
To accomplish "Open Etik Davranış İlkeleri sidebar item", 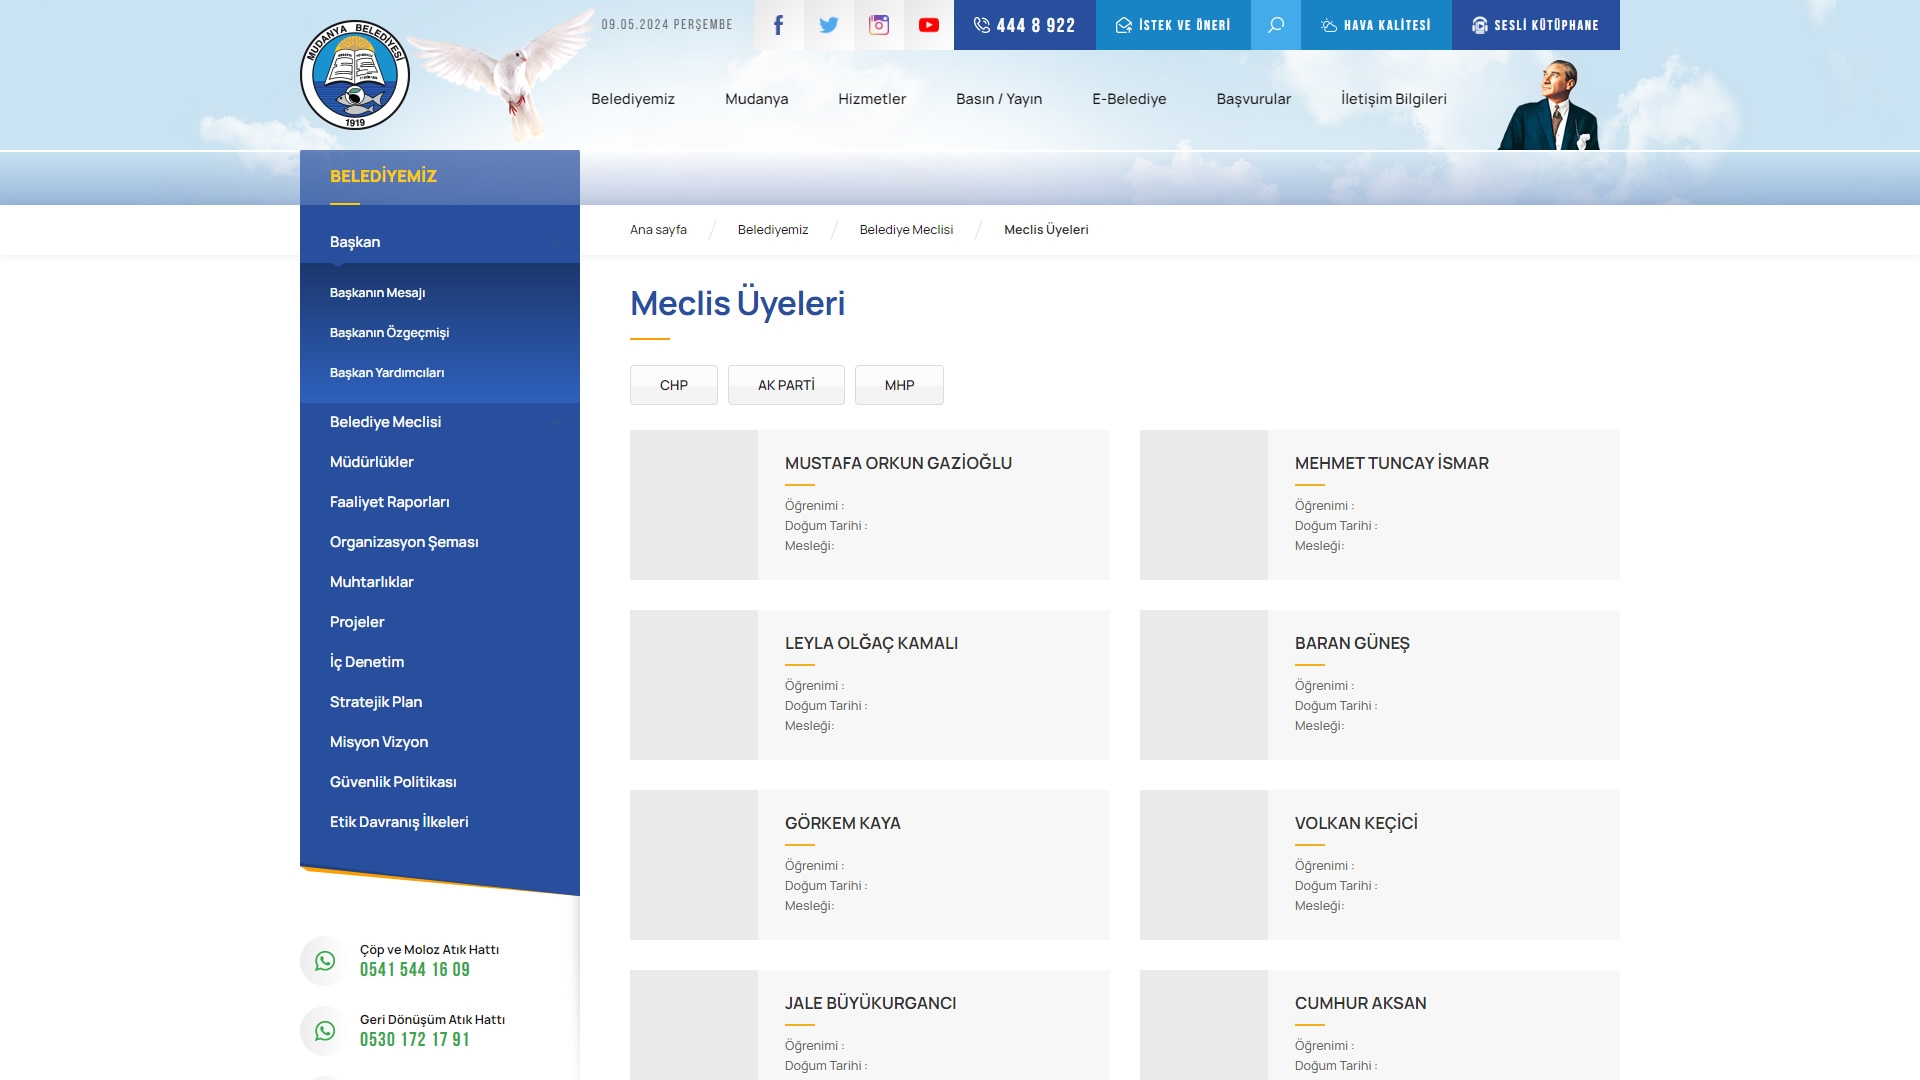I will pyautogui.click(x=399, y=822).
